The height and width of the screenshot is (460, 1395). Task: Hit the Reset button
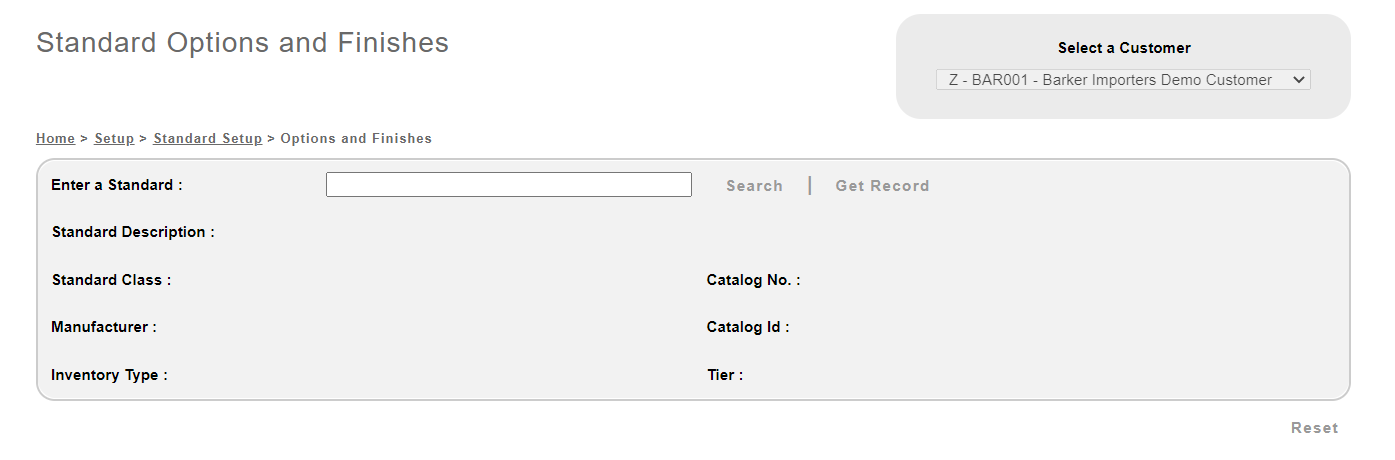pos(1314,428)
